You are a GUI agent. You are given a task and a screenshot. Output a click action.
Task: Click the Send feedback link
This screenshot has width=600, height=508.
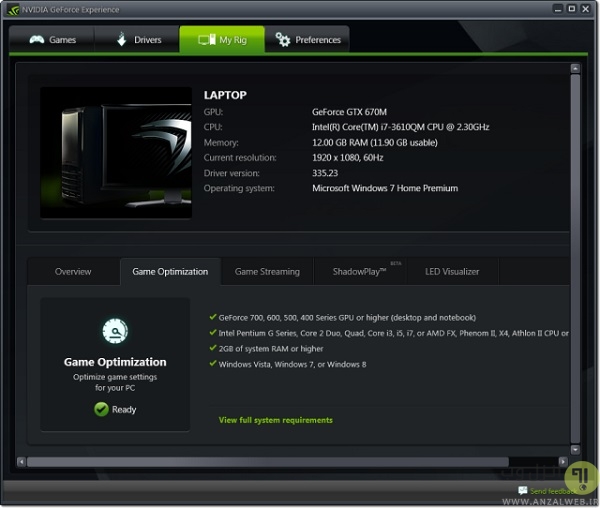click(x=553, y=491)
